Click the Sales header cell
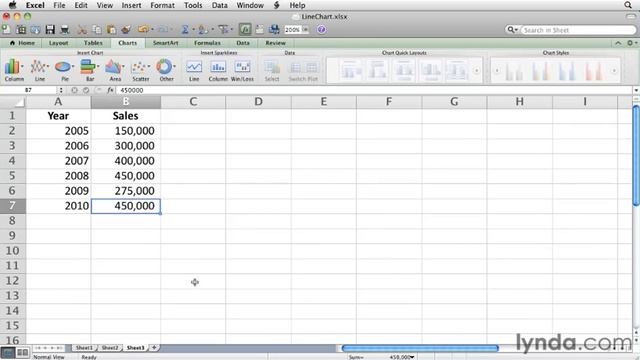The width and height of the screenshot is (640, 360). [126, 116]
